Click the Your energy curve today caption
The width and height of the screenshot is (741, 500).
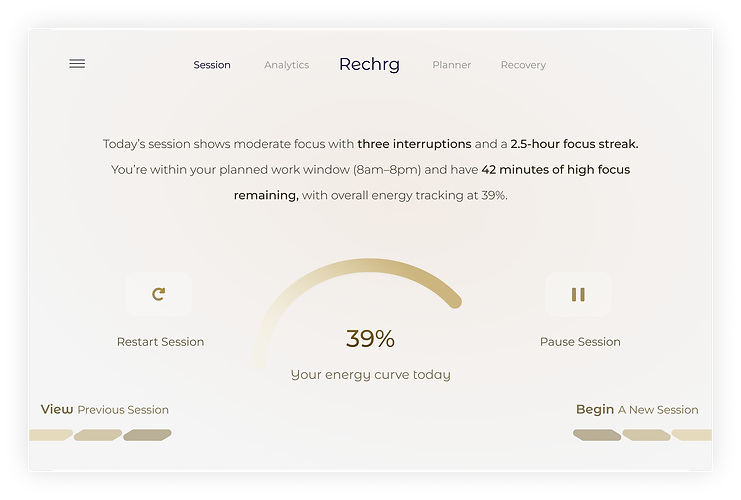click(370, 375)
